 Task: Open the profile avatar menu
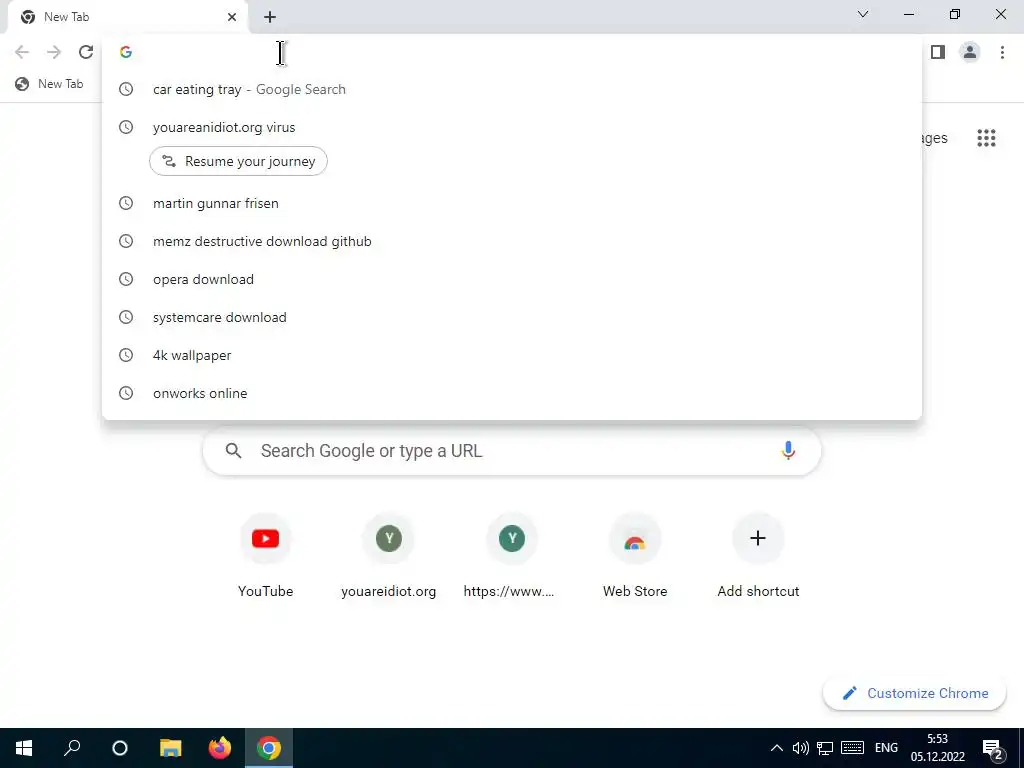[970, 52]
